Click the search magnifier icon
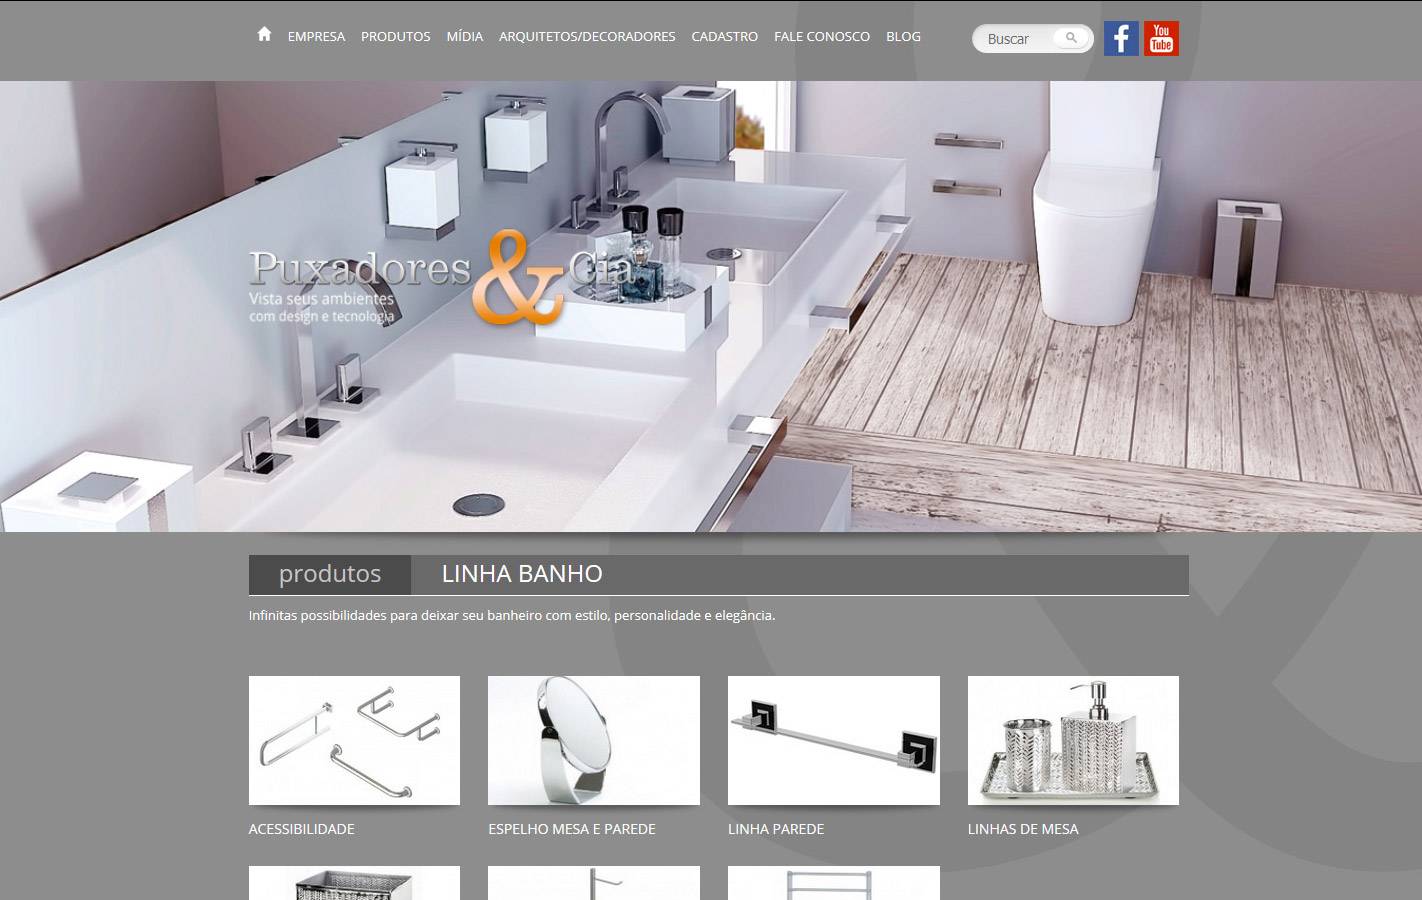Viewport: 1422px width, 900px height. coord(1071,38)
